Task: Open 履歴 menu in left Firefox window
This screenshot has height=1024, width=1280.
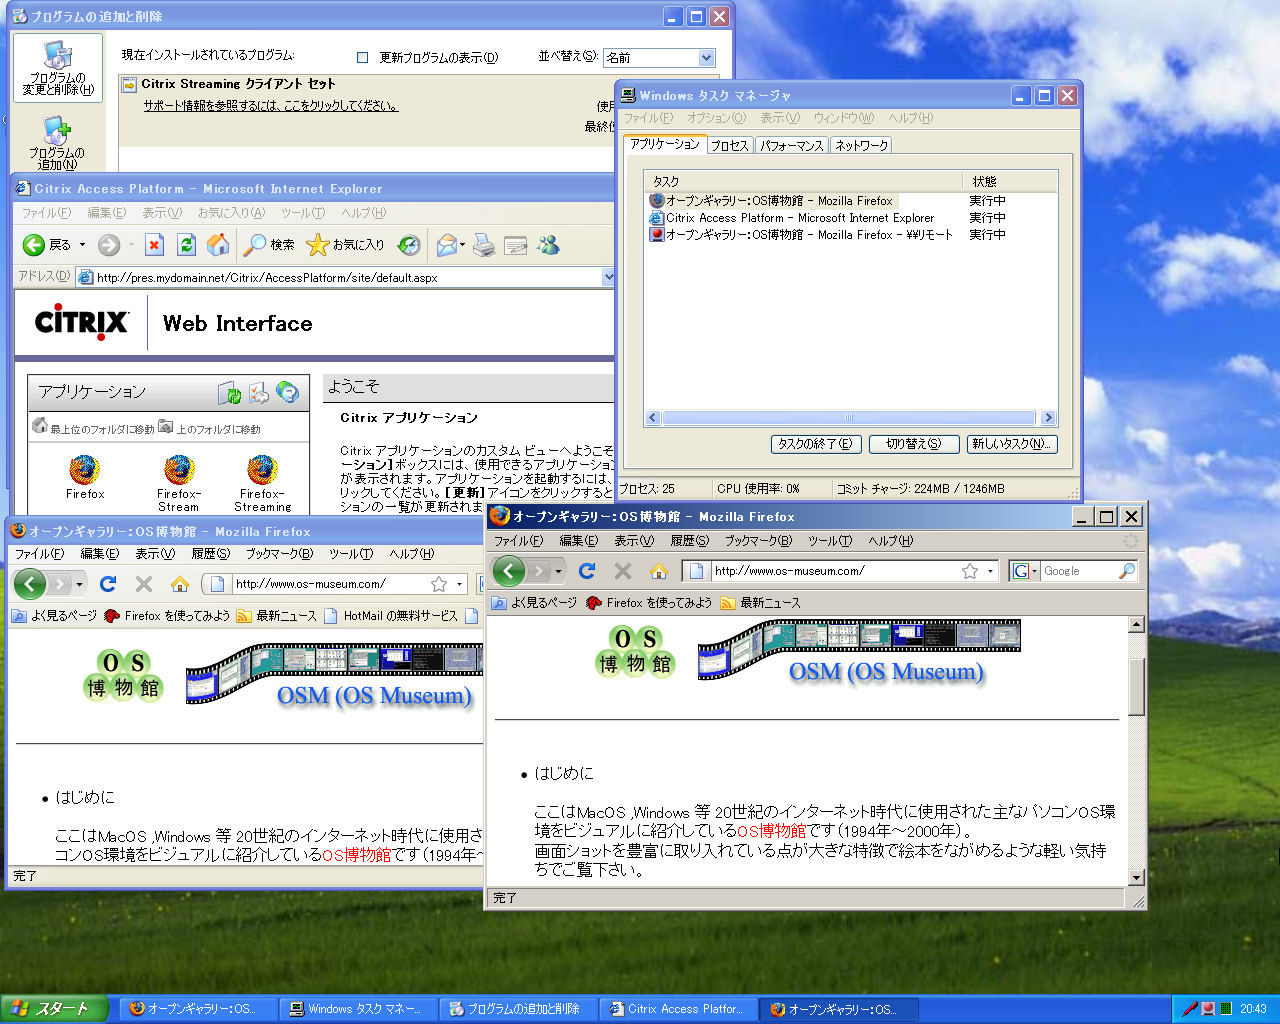Action: pos(211,554)
